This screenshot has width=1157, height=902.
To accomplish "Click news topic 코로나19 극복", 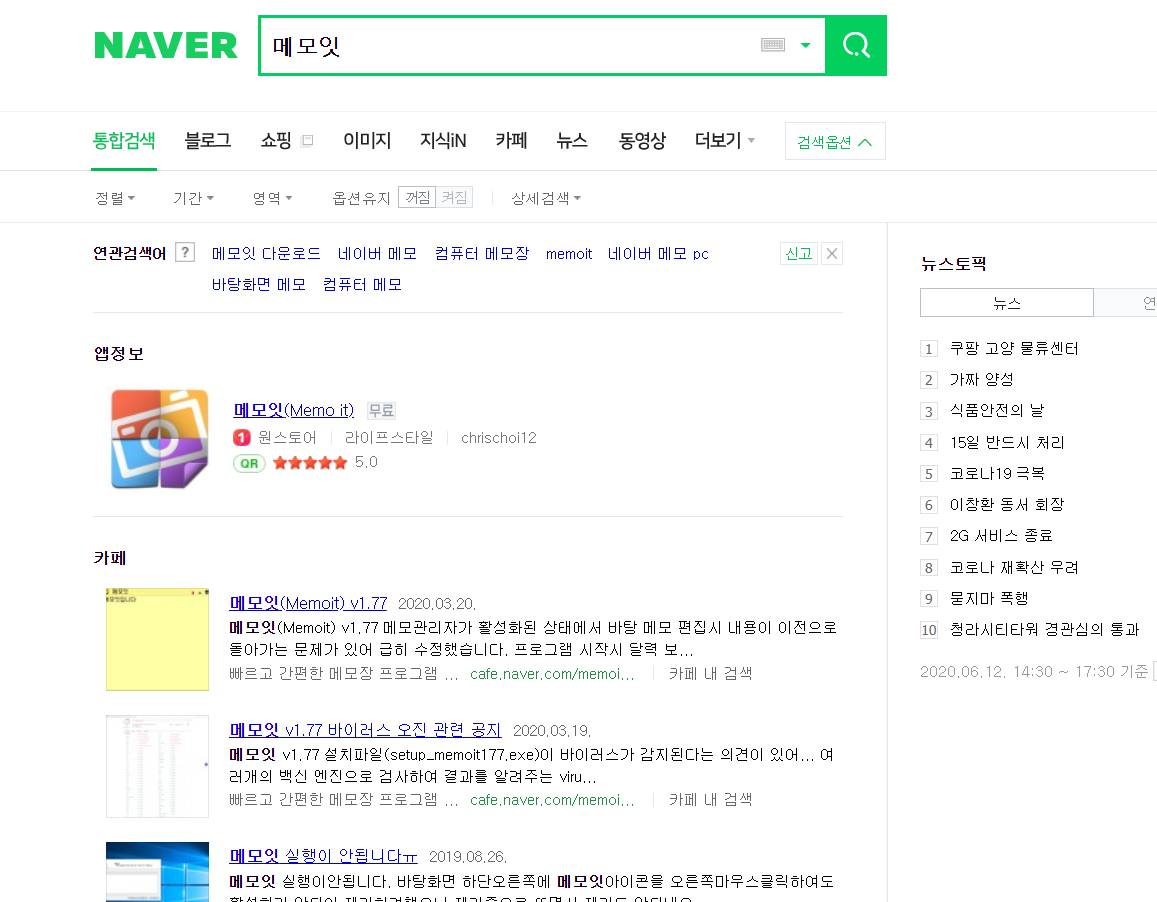I will tap(997, 473).
